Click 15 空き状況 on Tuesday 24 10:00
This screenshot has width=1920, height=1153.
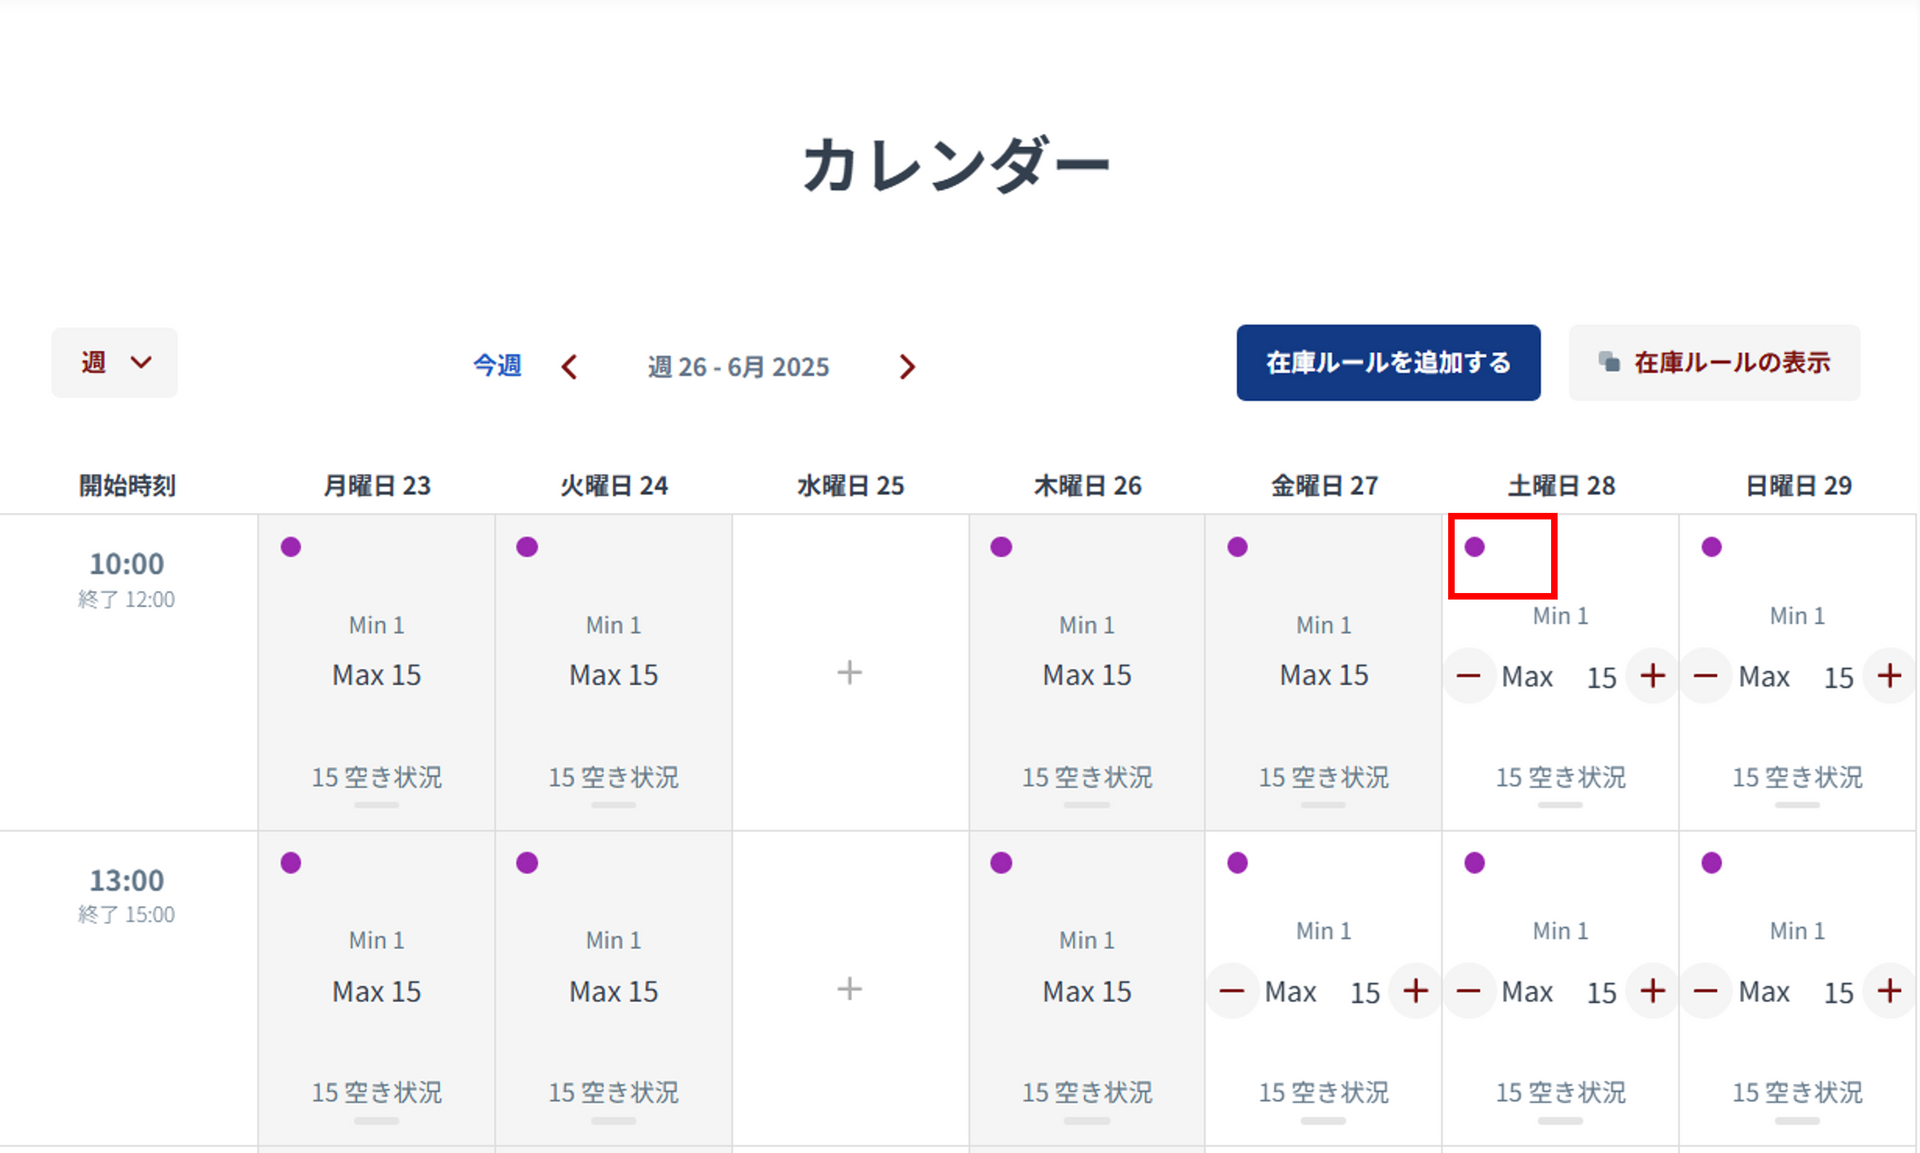(613, 777)
